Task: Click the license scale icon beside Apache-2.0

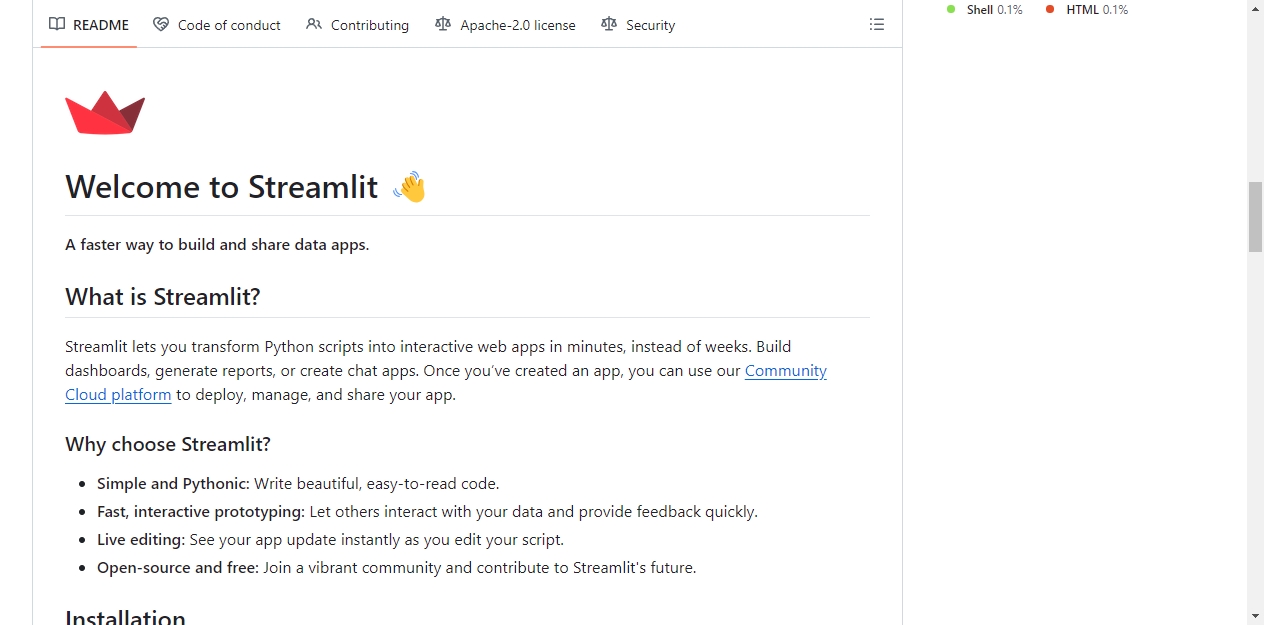Action: pos(443,25)
